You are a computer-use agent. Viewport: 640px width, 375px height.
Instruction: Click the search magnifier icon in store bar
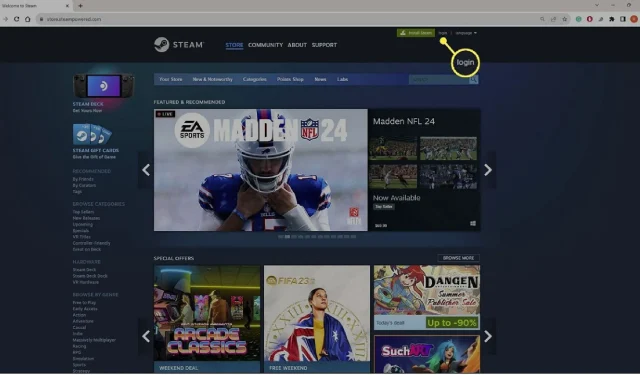point(473,80)
